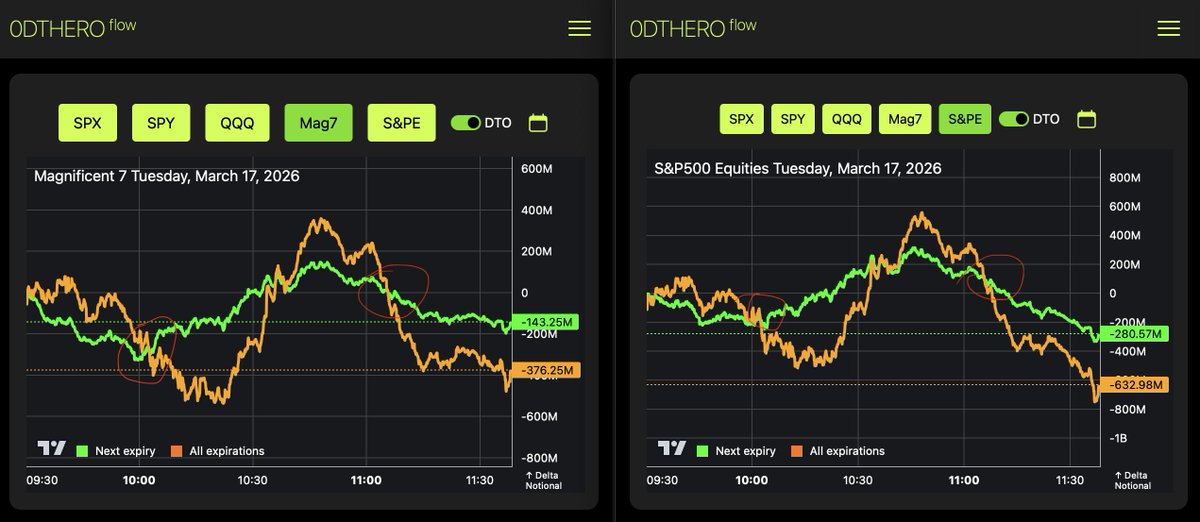Click 11:30 time label on S&P500 chart
The width and height of the screenshot is (1200, 522).
[1070, 480]
